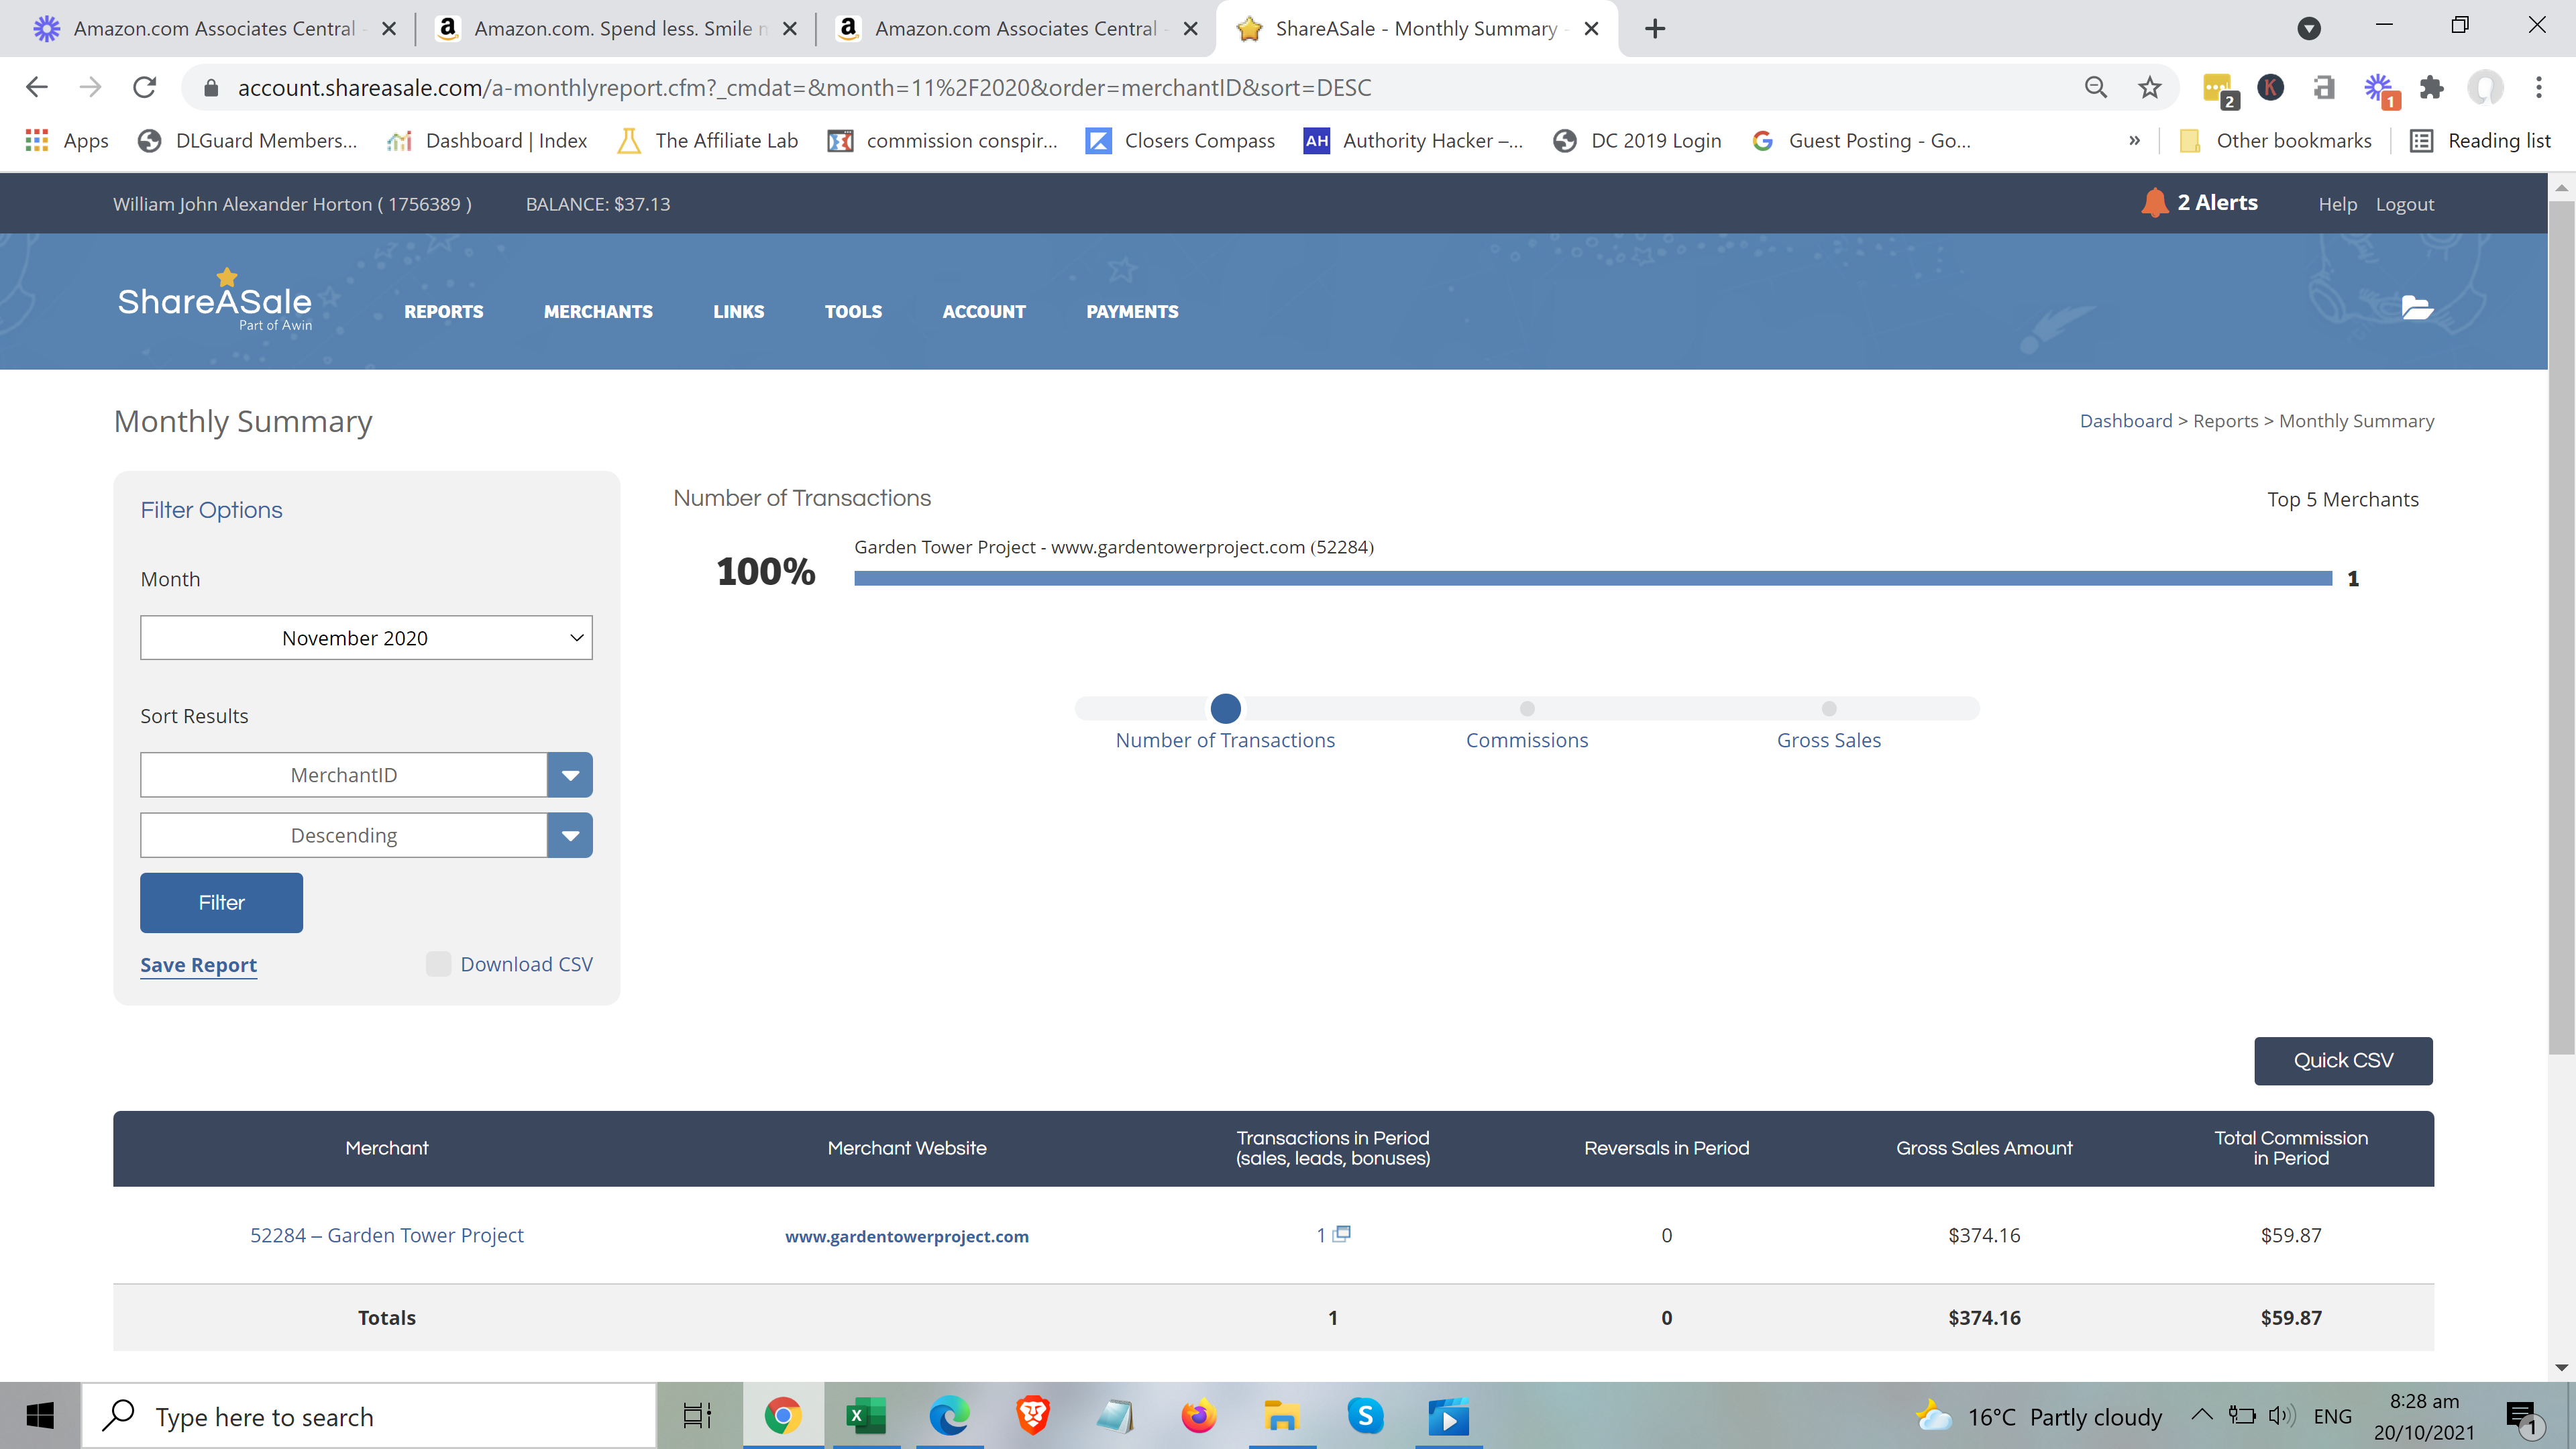Click the browser address bar URL

point(804,87)
